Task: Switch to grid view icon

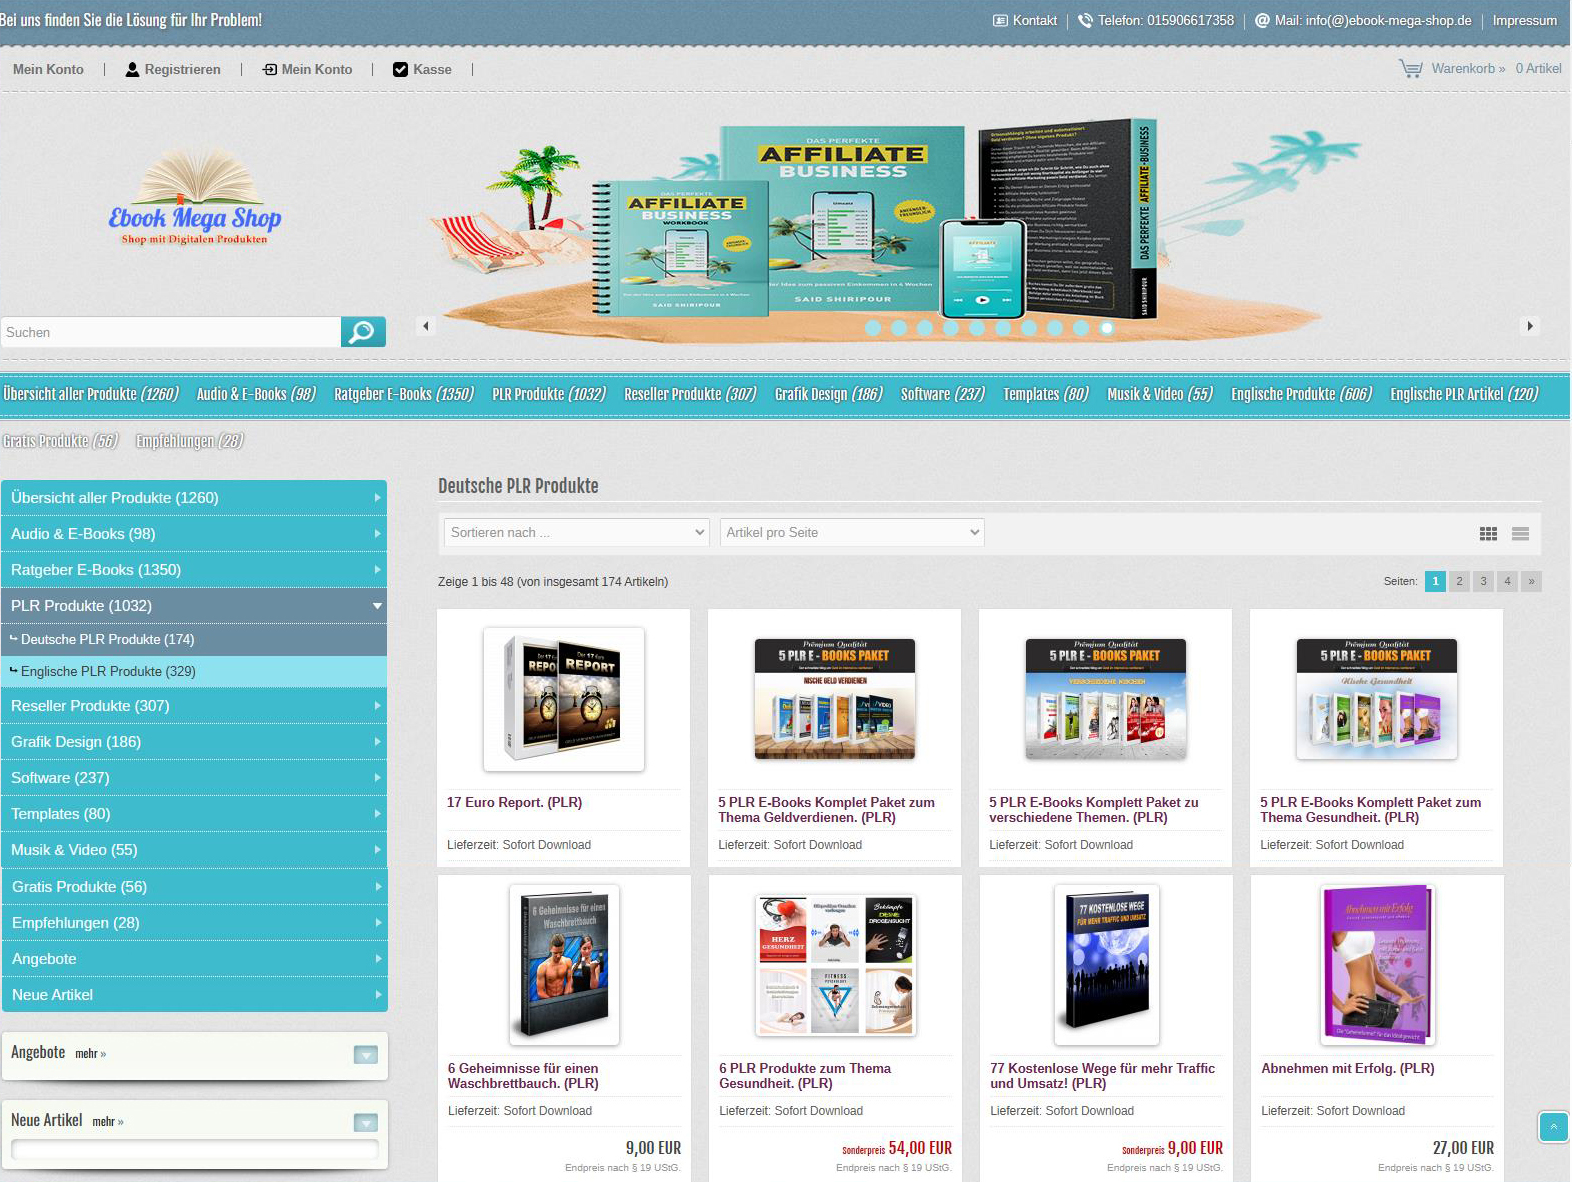Action: (x=1488, y=534)
